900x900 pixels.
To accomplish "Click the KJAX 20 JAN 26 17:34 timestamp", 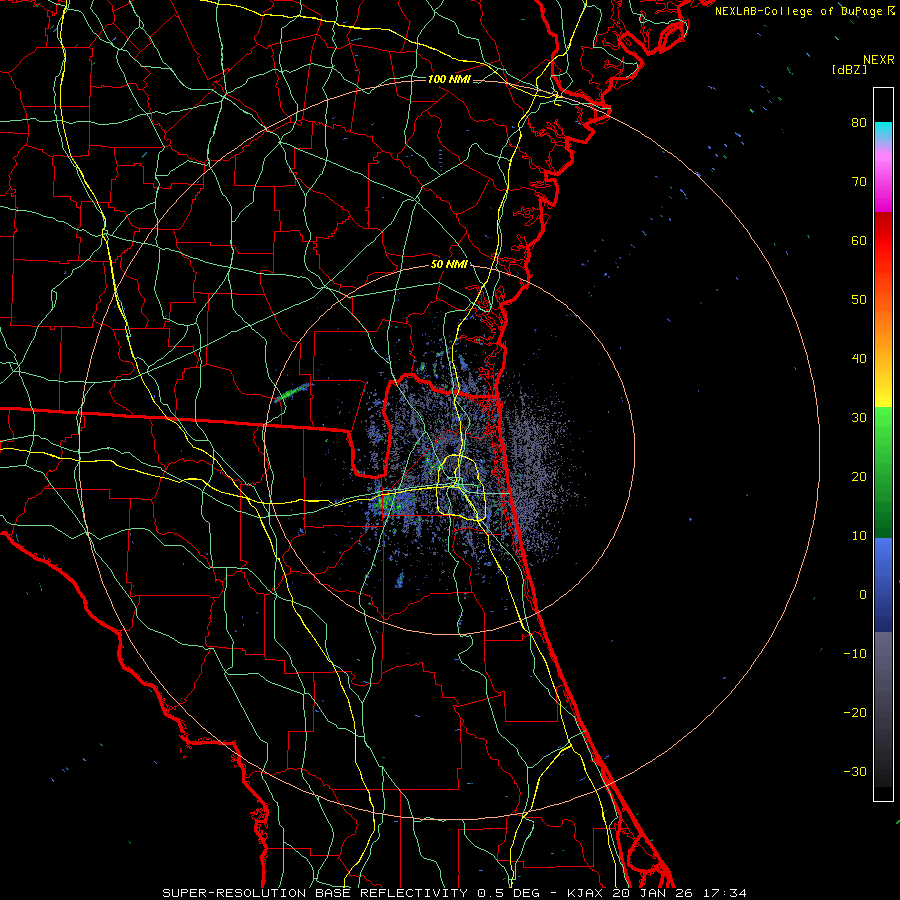I will click(x=657, y=893).
